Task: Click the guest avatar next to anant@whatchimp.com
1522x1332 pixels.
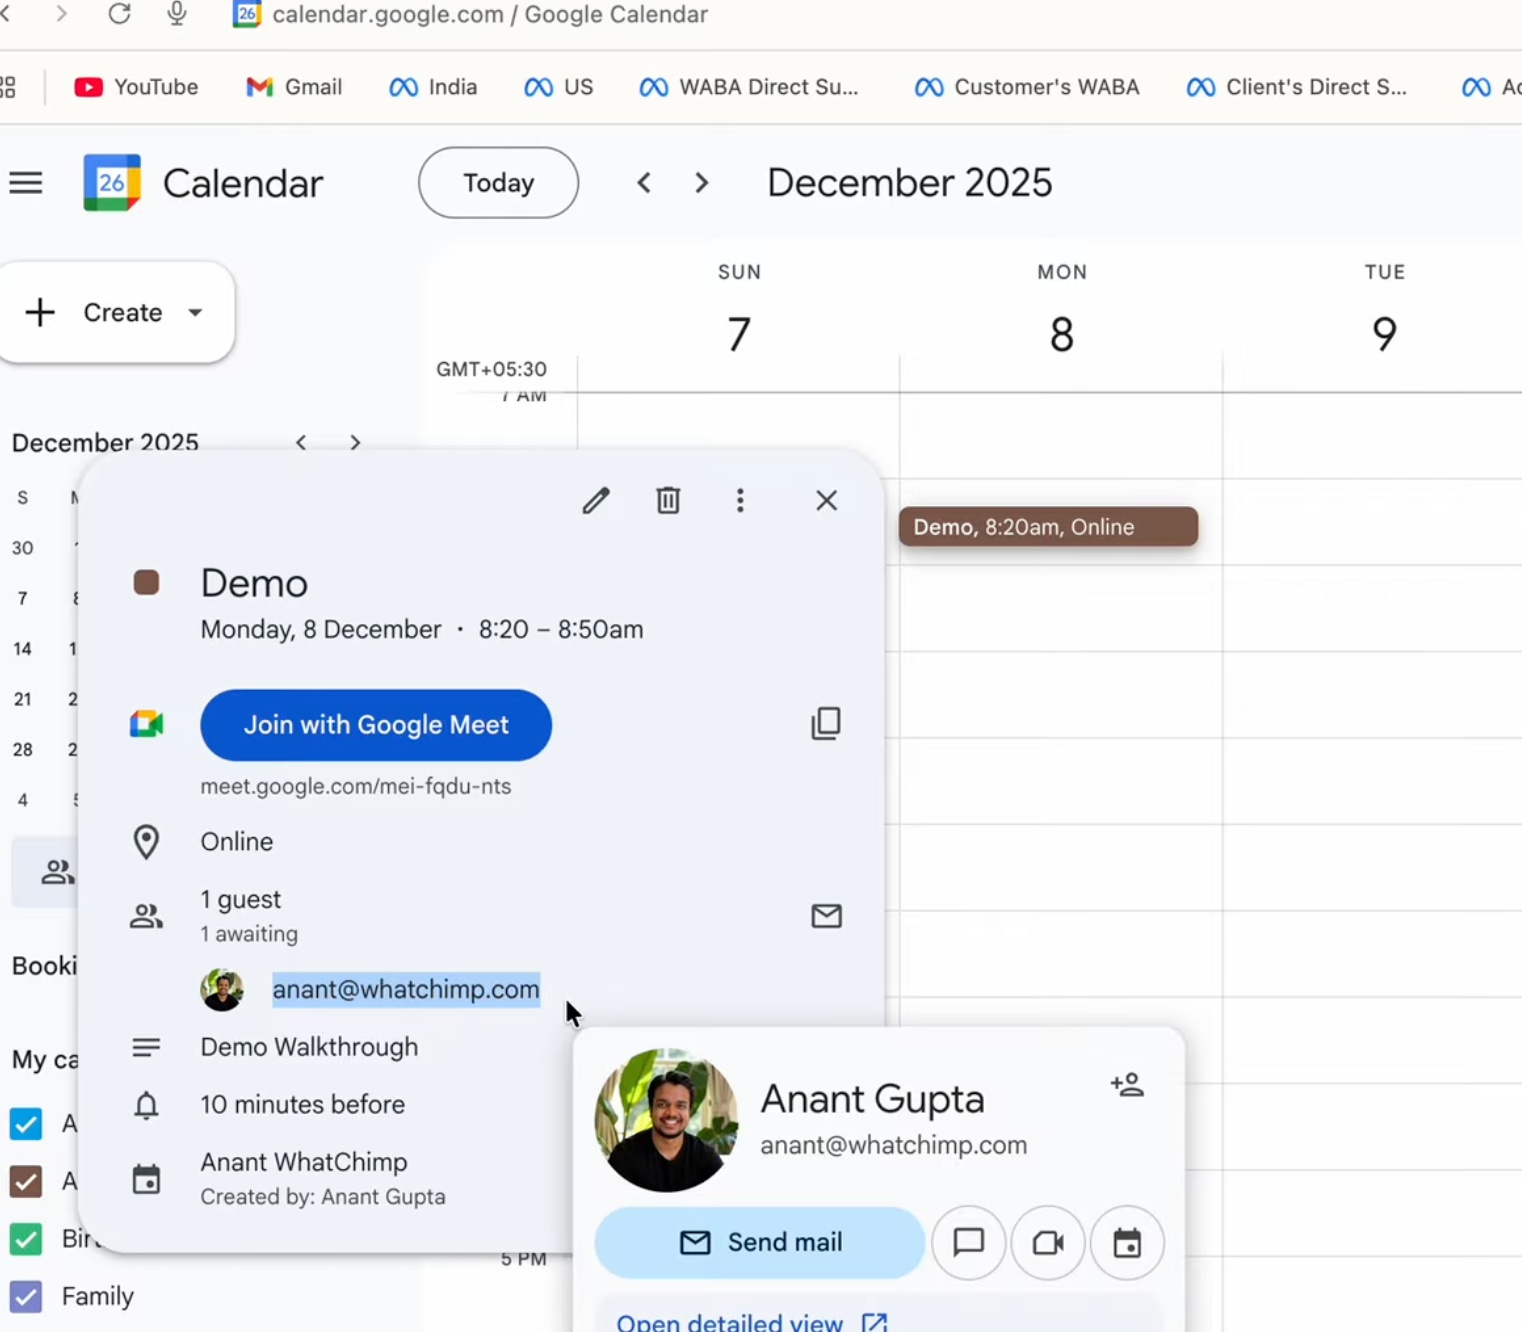Action: click(222, 989)
